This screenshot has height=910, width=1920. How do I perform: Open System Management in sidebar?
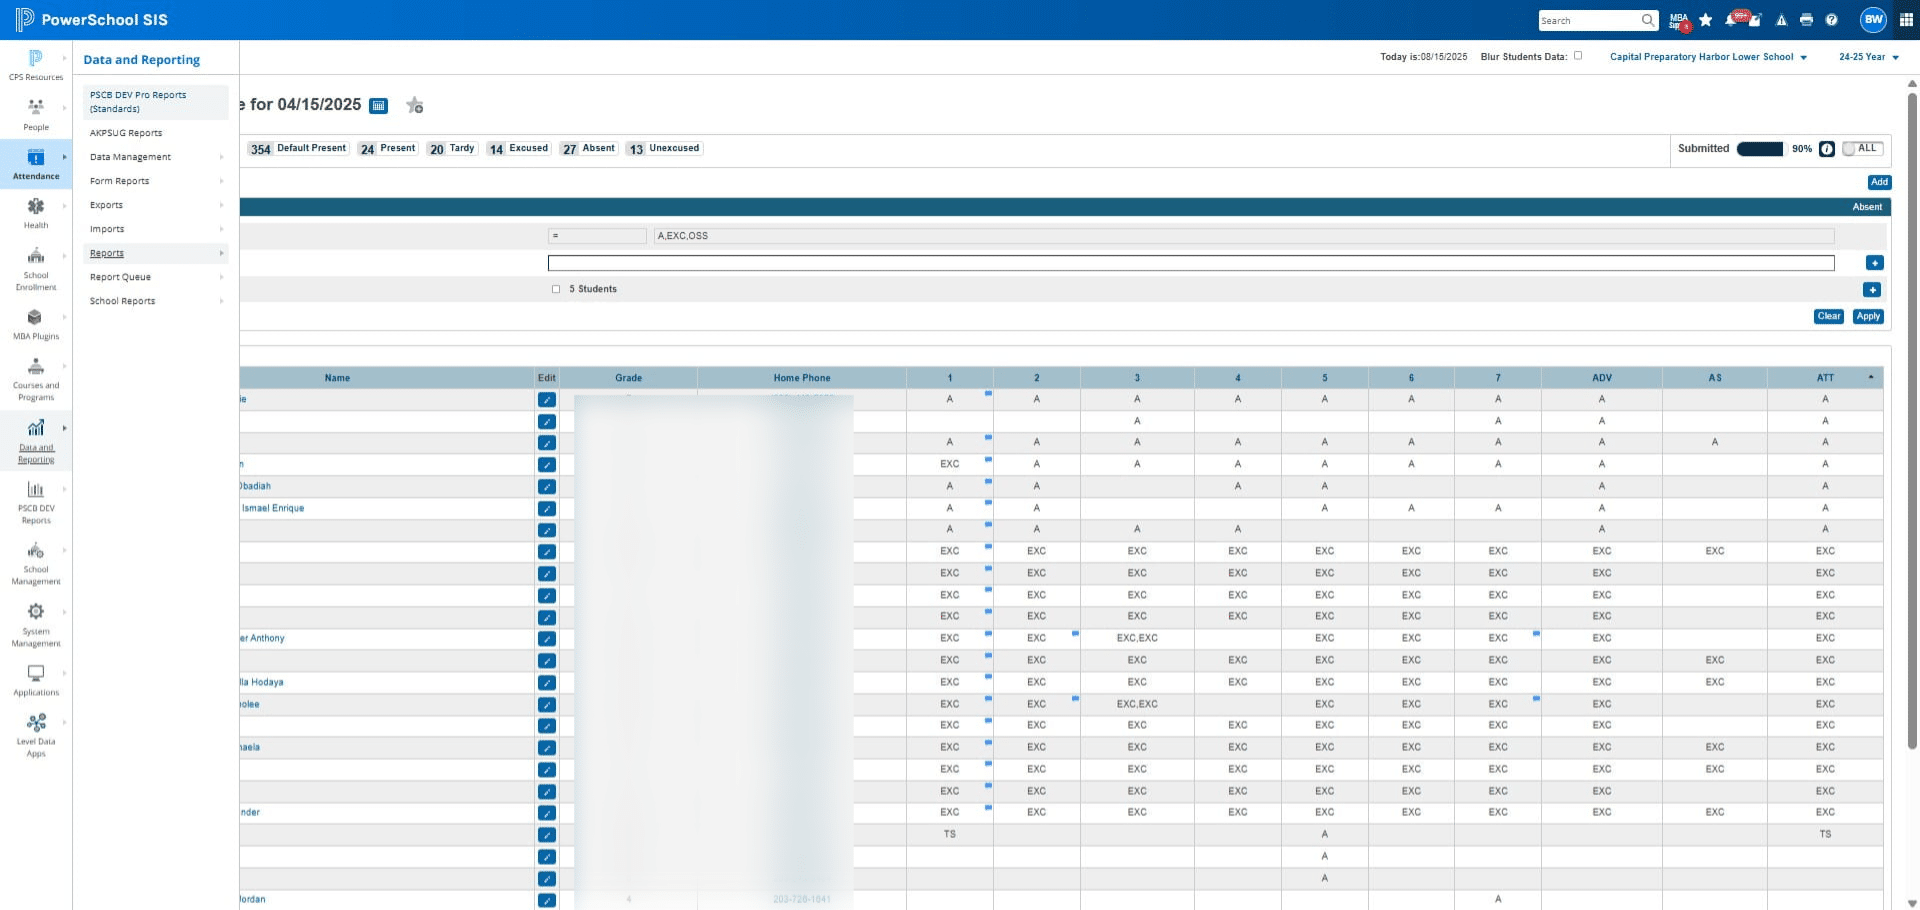36,625
